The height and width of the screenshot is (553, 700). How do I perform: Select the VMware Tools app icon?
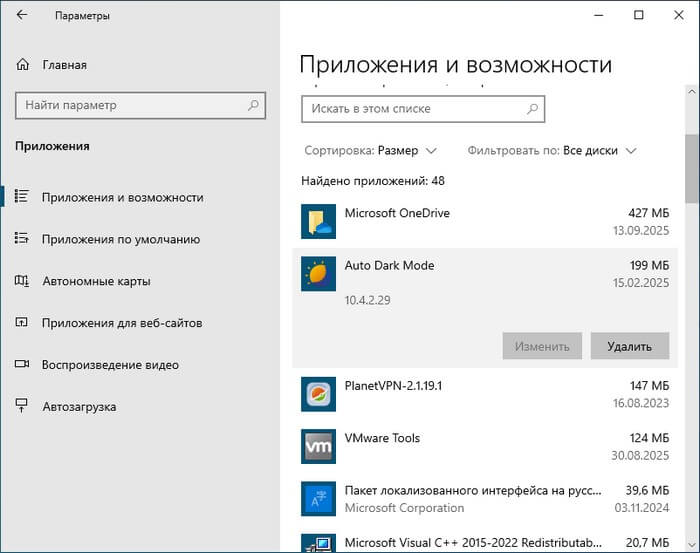pos(318,446)
